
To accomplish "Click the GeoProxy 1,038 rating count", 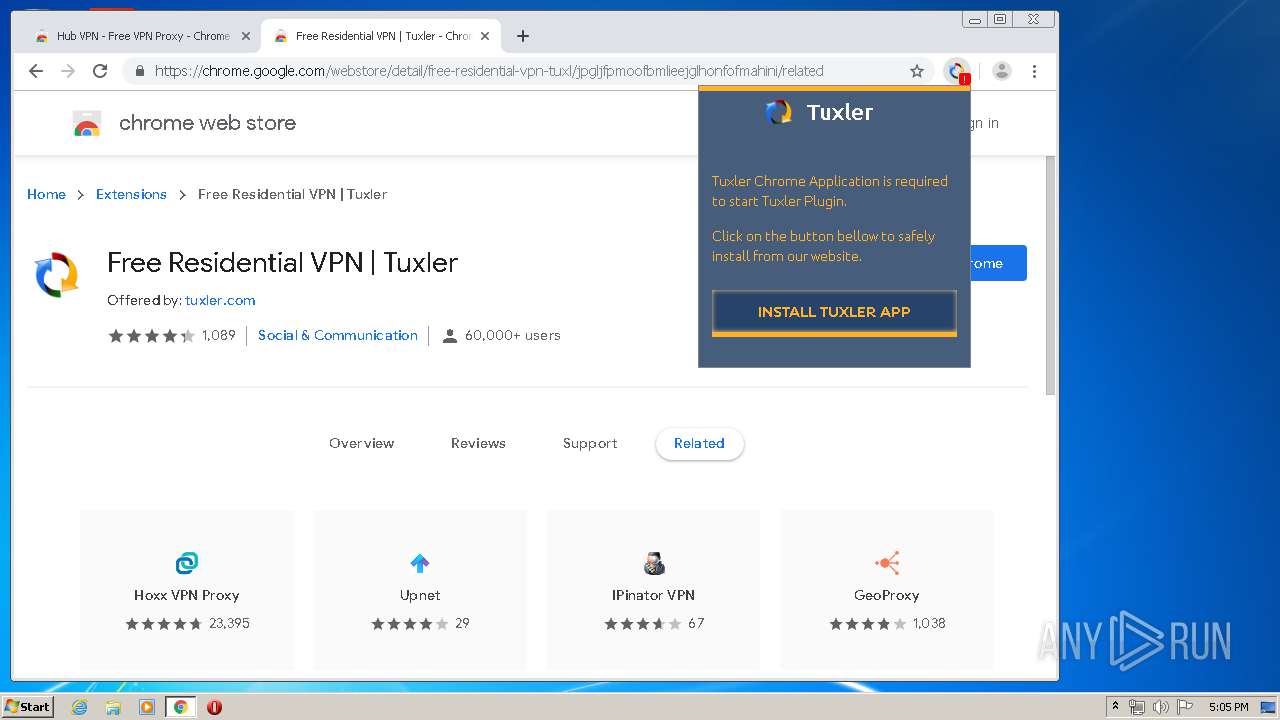I will coord(929,623).
